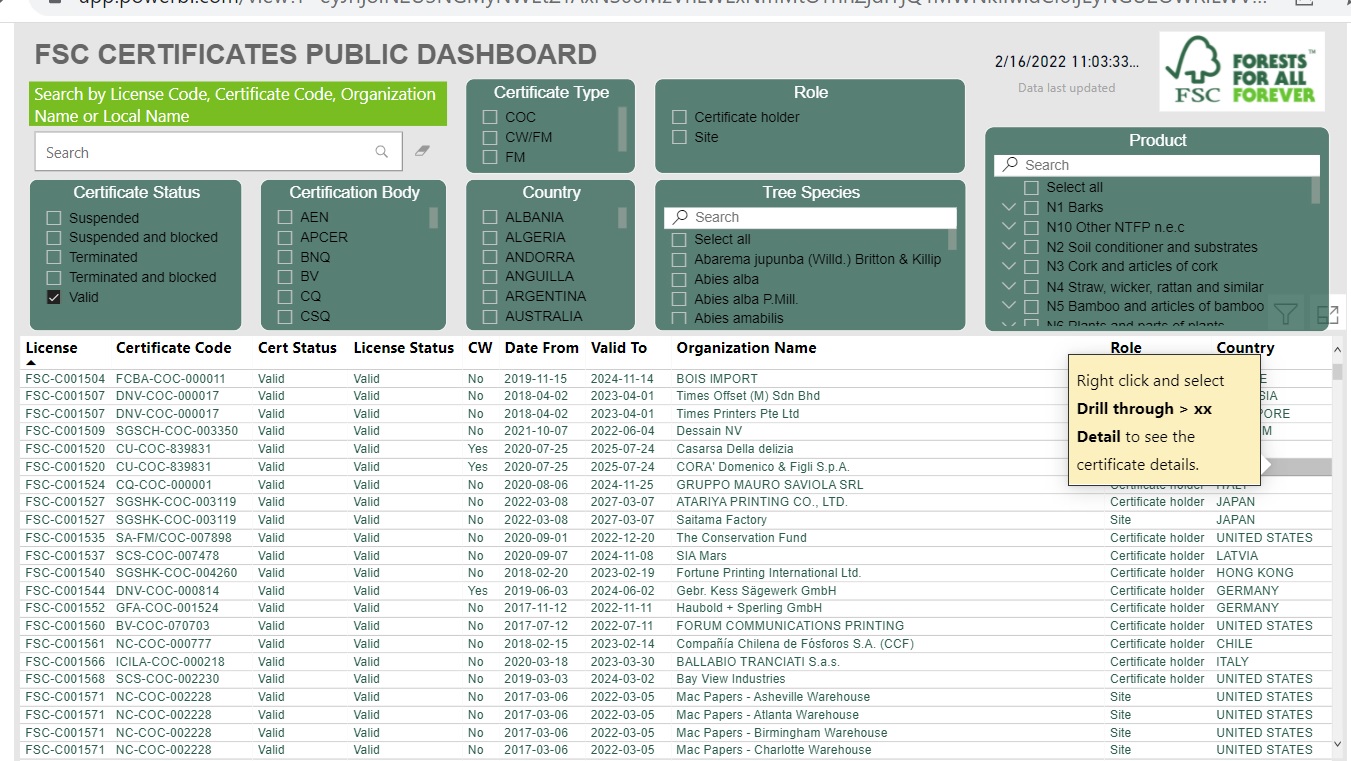Image resolution: width=1351 pixels, height=761 pixels.
Task: Expand the N10 Other NTFP n.e.c category
Action: point(1008,226)
